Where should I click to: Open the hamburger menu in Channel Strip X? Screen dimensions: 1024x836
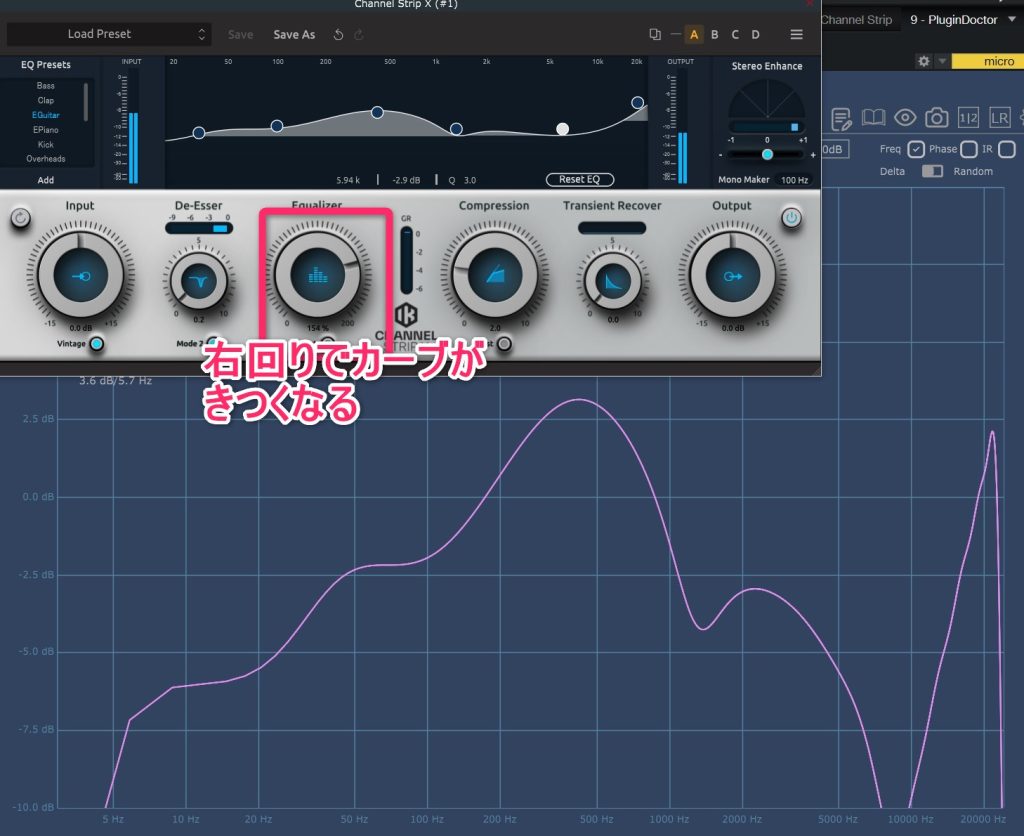(x=796, y=34)
